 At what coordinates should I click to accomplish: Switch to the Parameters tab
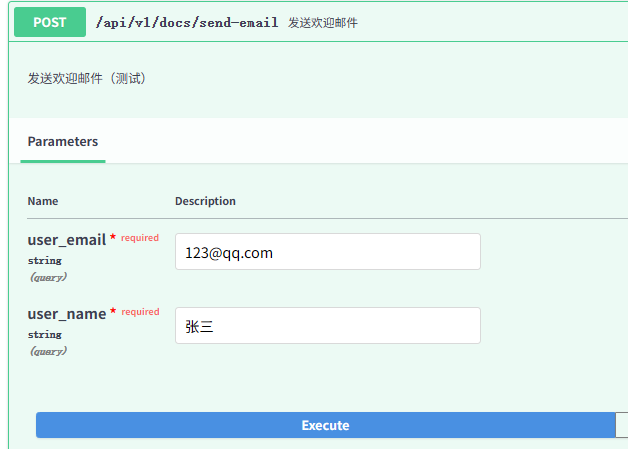pos(63,141)
